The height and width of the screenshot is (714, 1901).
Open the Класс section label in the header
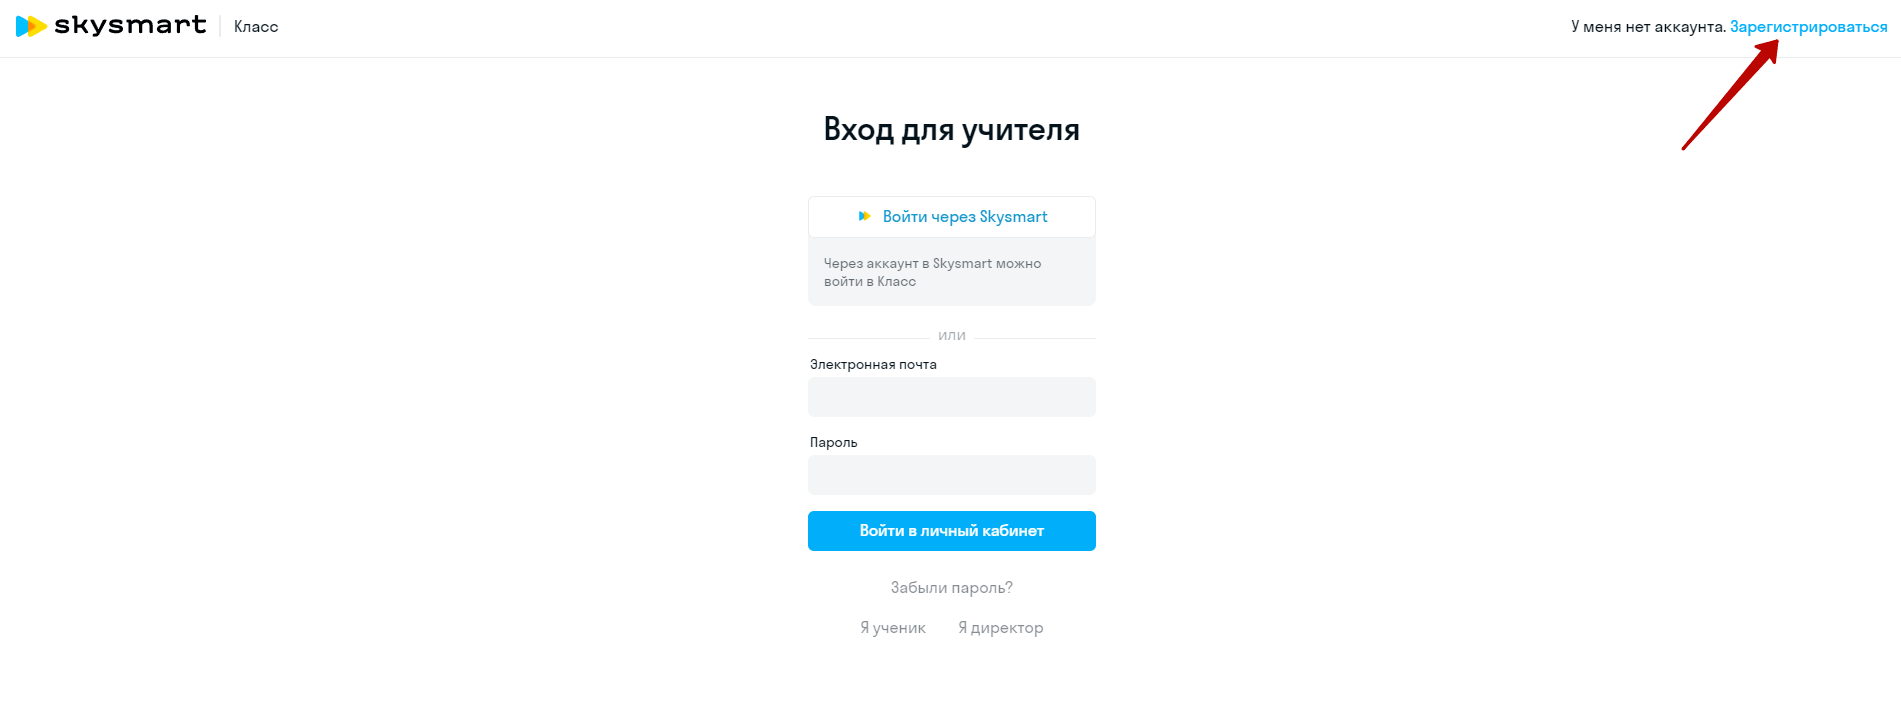pos(256,27)
